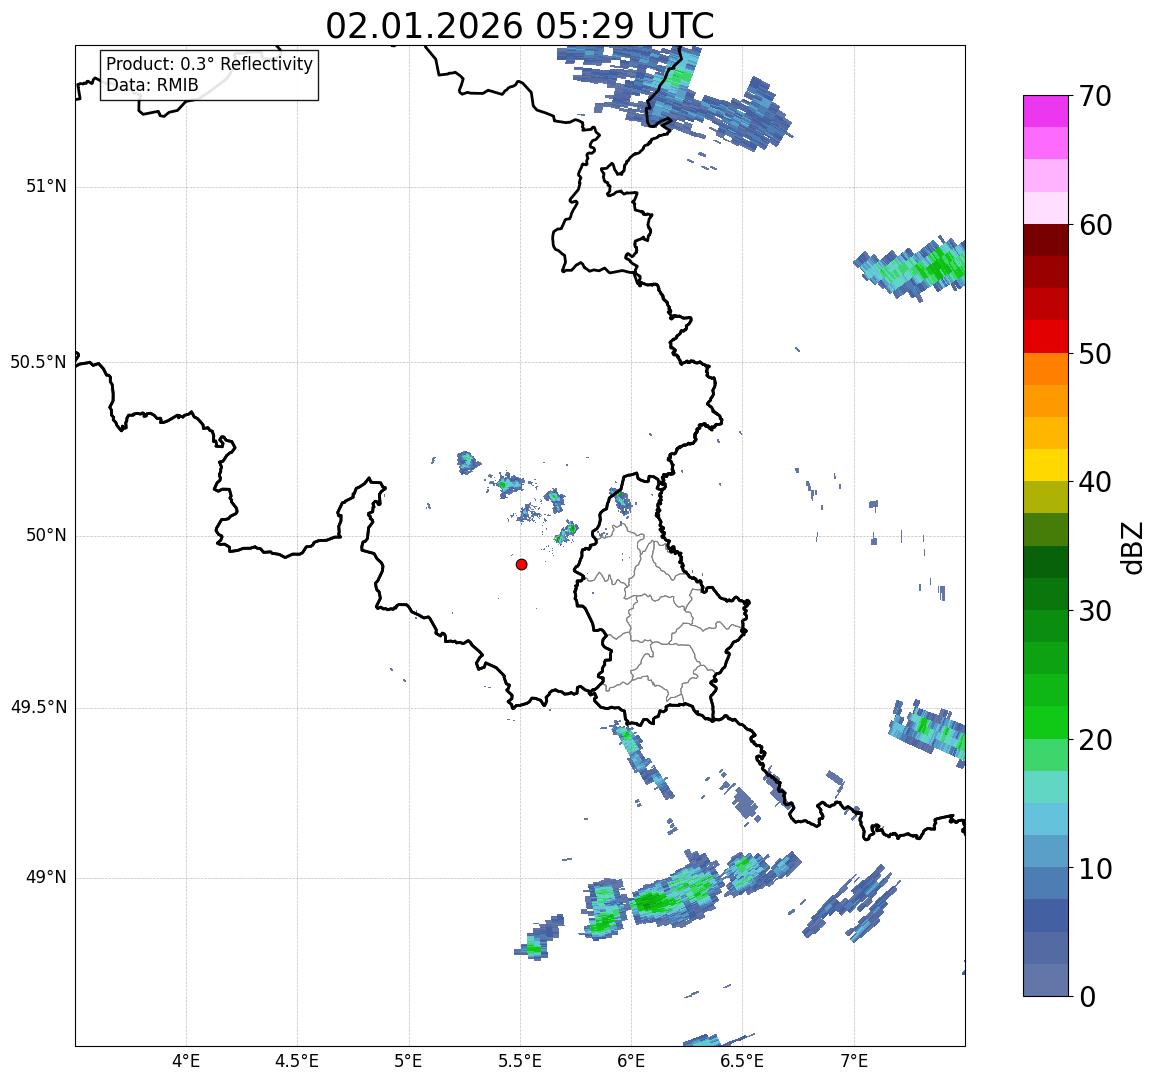
Task: Click the bright red colorbar segment near 50
Action: [x=1046, y=336]
